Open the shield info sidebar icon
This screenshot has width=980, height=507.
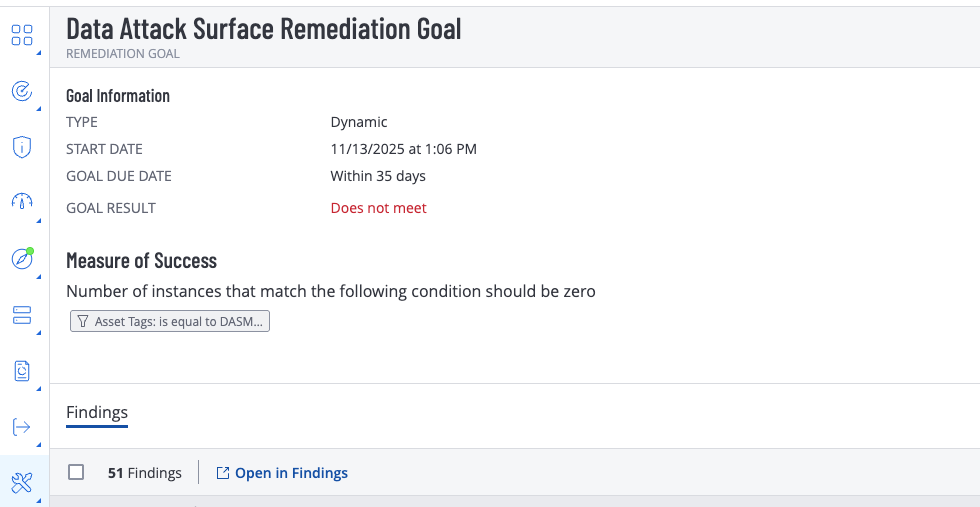22,147
